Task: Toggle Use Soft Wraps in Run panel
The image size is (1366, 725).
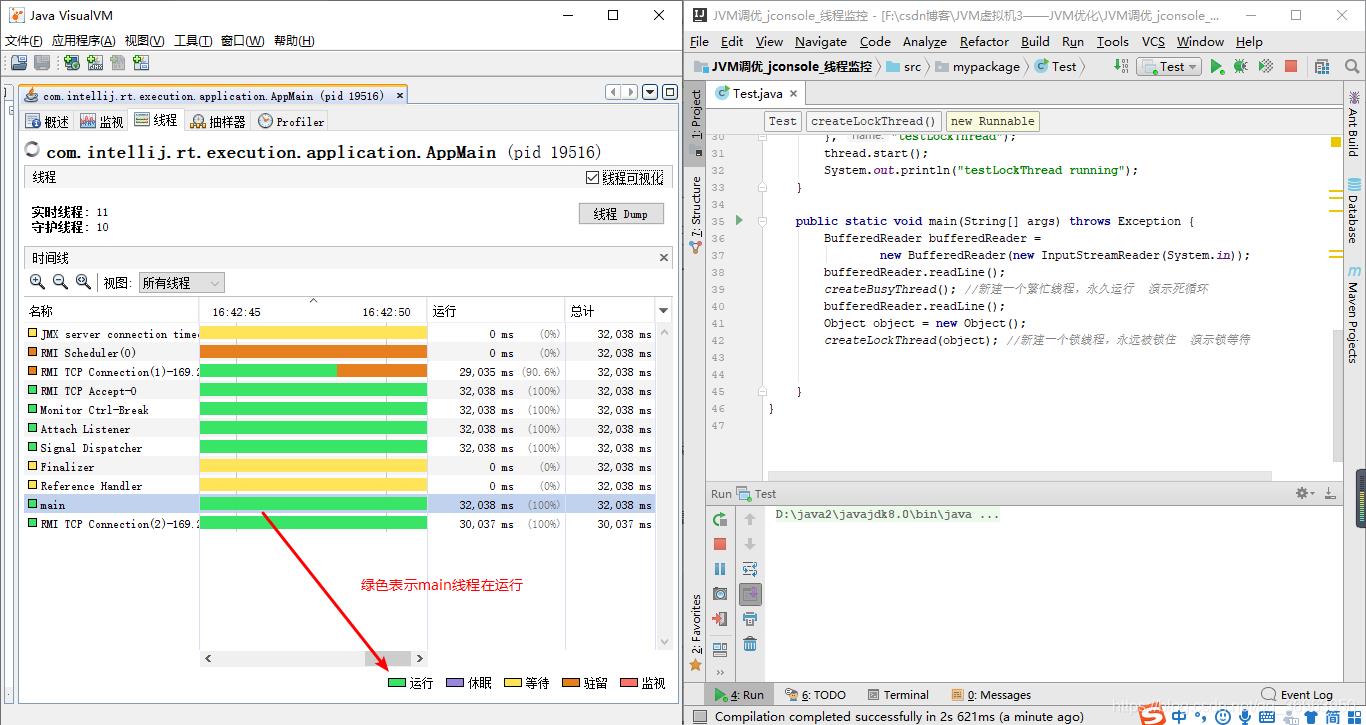Action: pyautogui.click(x=750, y=569)
